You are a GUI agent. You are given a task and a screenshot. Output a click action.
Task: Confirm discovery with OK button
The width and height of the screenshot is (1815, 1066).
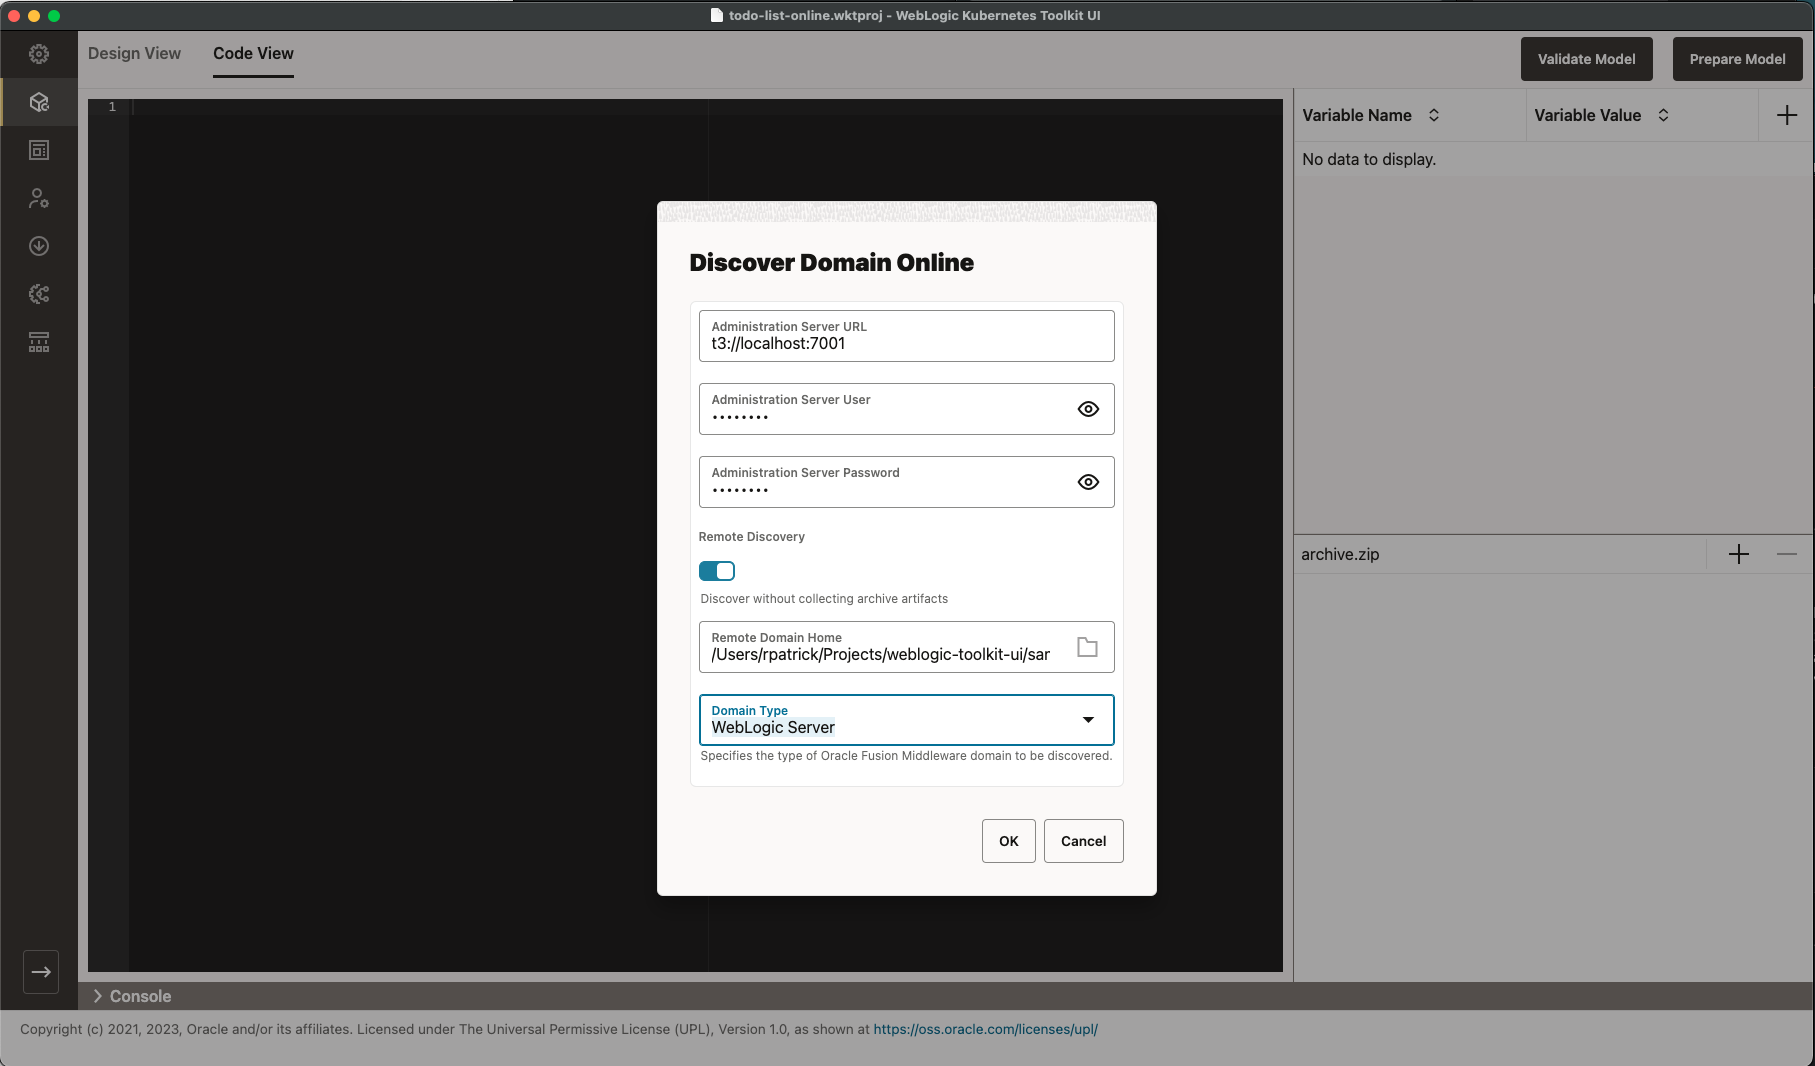(x=1009, y=841)
